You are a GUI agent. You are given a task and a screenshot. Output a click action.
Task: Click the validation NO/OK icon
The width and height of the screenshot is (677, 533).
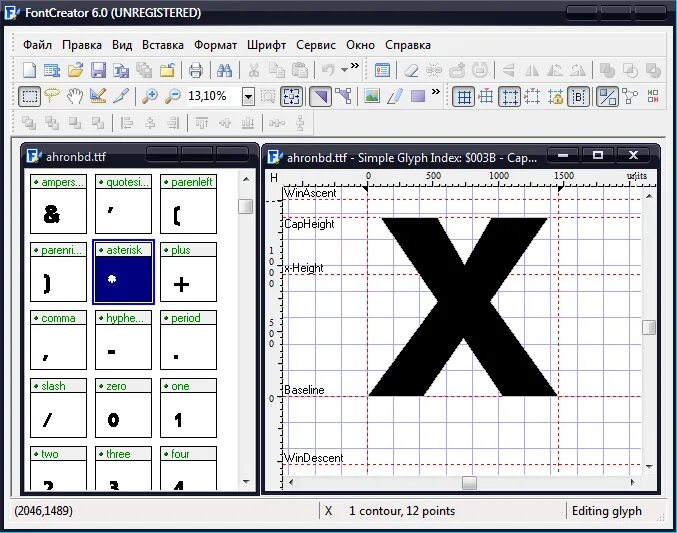(x=653, y=96)
